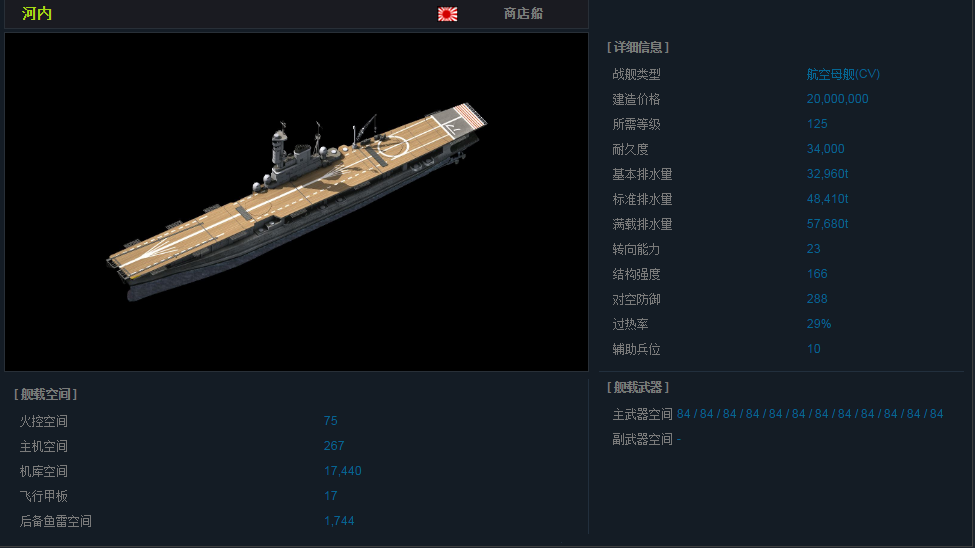This screenshot has height=548, width=975.
Task: Select the 耐久度 value 34,000
Action: point(826,149)
